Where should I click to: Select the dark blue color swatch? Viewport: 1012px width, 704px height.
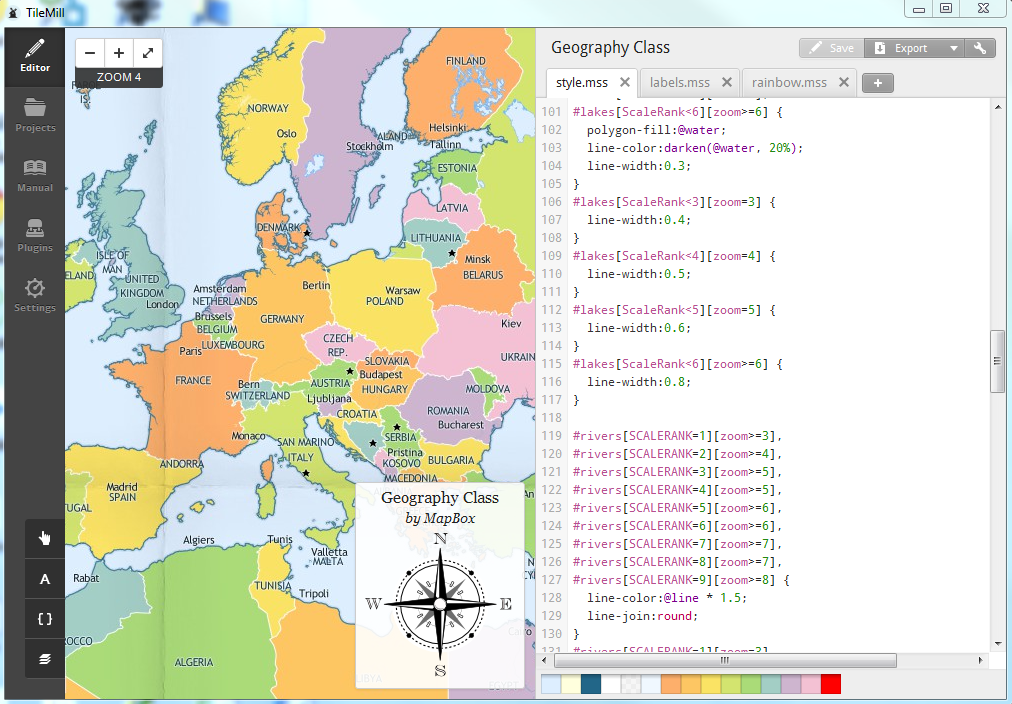pos(591,684)
